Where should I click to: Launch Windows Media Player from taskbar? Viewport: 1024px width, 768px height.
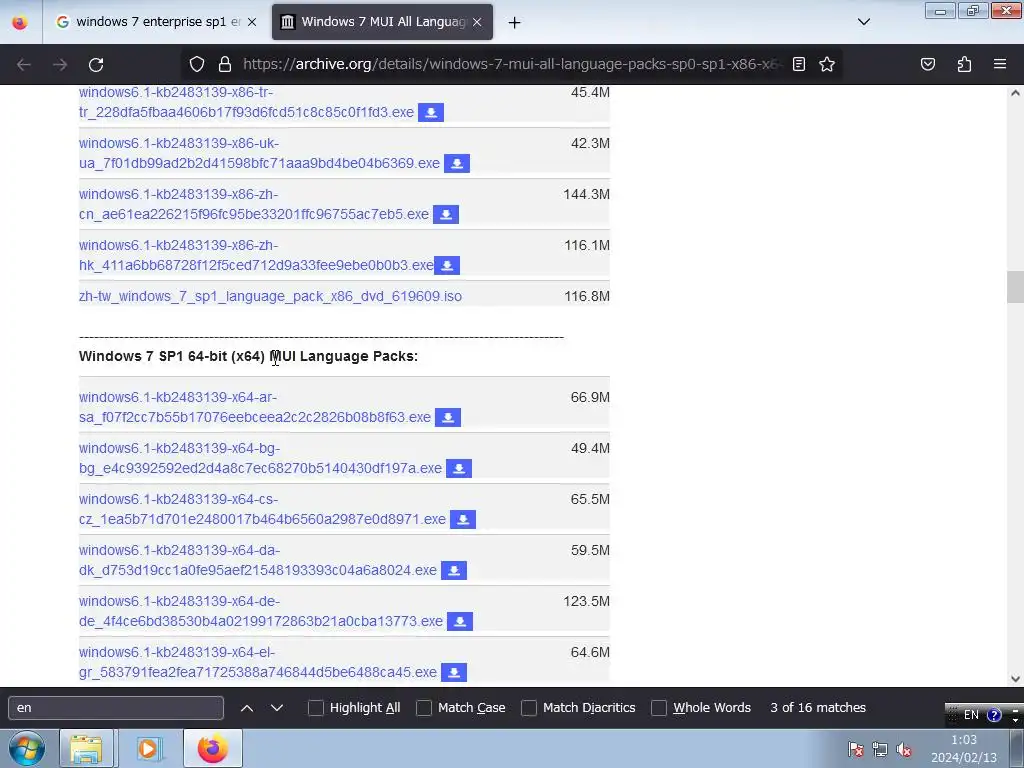(x=148, y=748)
